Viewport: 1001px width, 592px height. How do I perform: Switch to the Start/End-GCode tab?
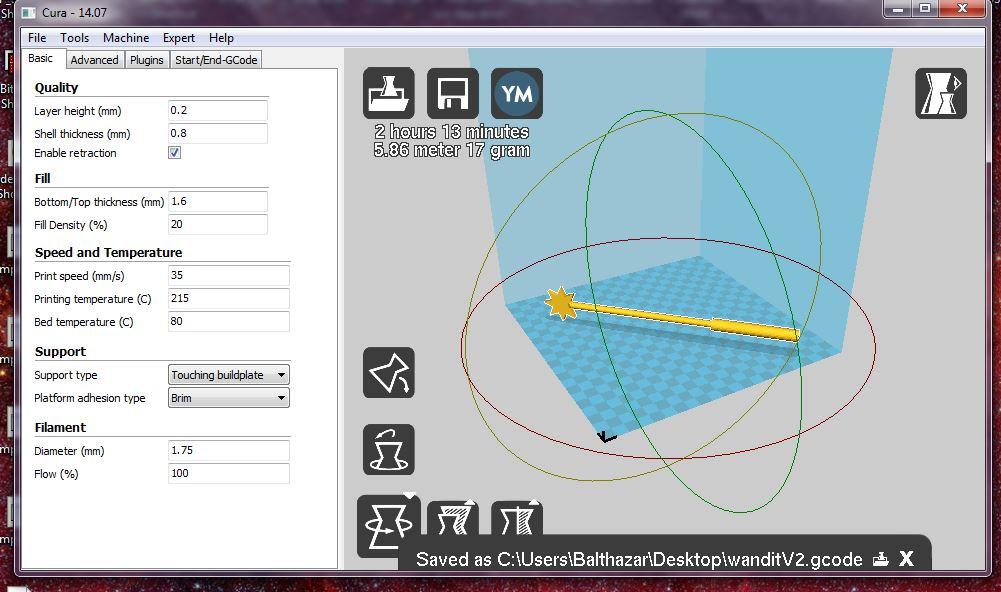click(x=216, y=60)
